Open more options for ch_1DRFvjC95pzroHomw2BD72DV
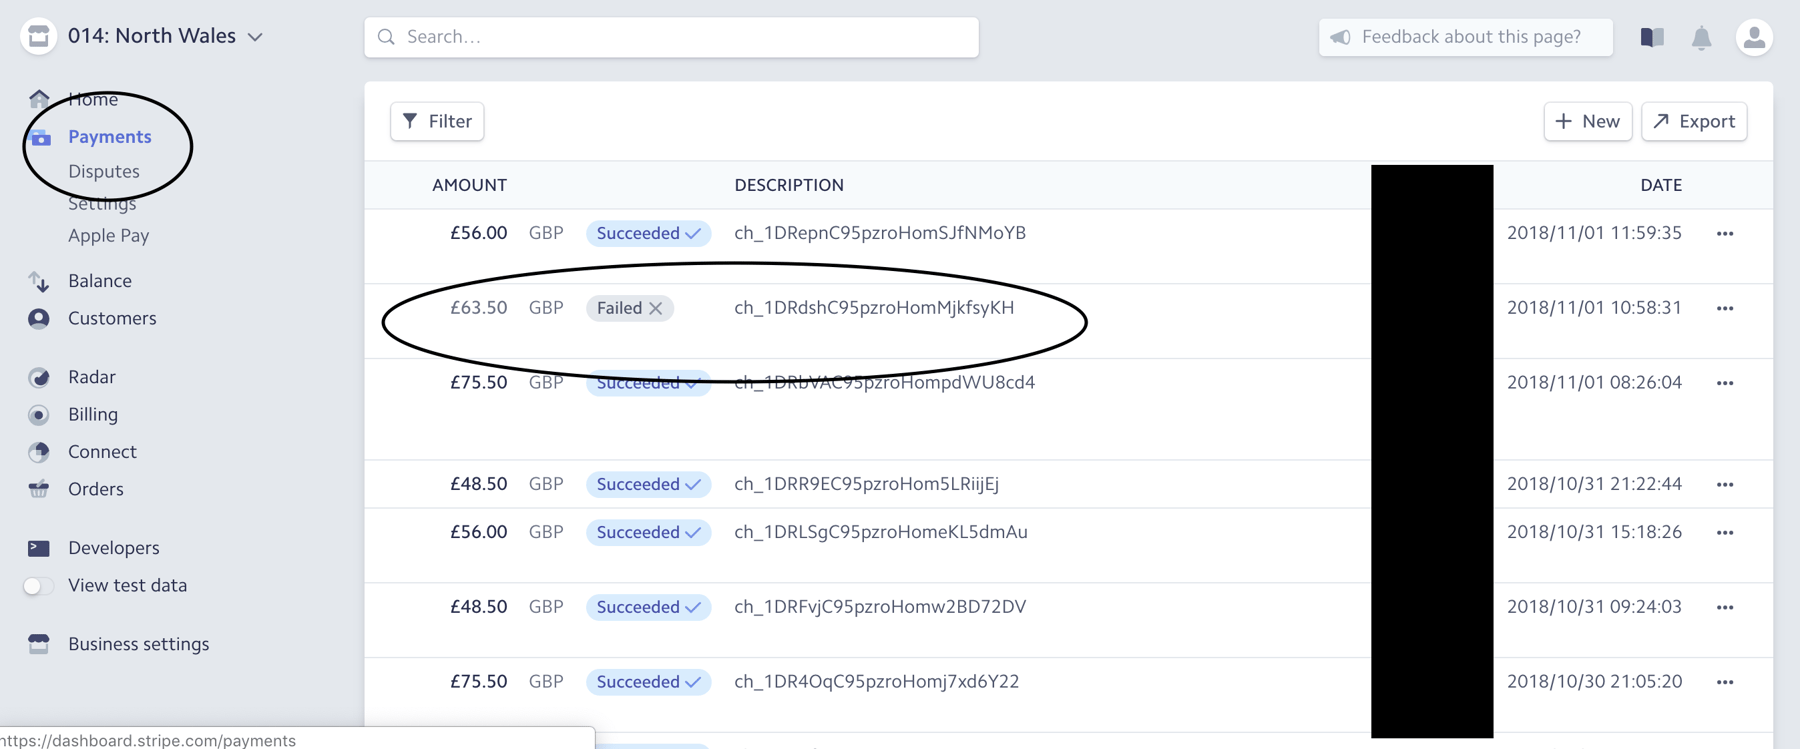The image size is (1800, 749). (x=1725, y=607)
